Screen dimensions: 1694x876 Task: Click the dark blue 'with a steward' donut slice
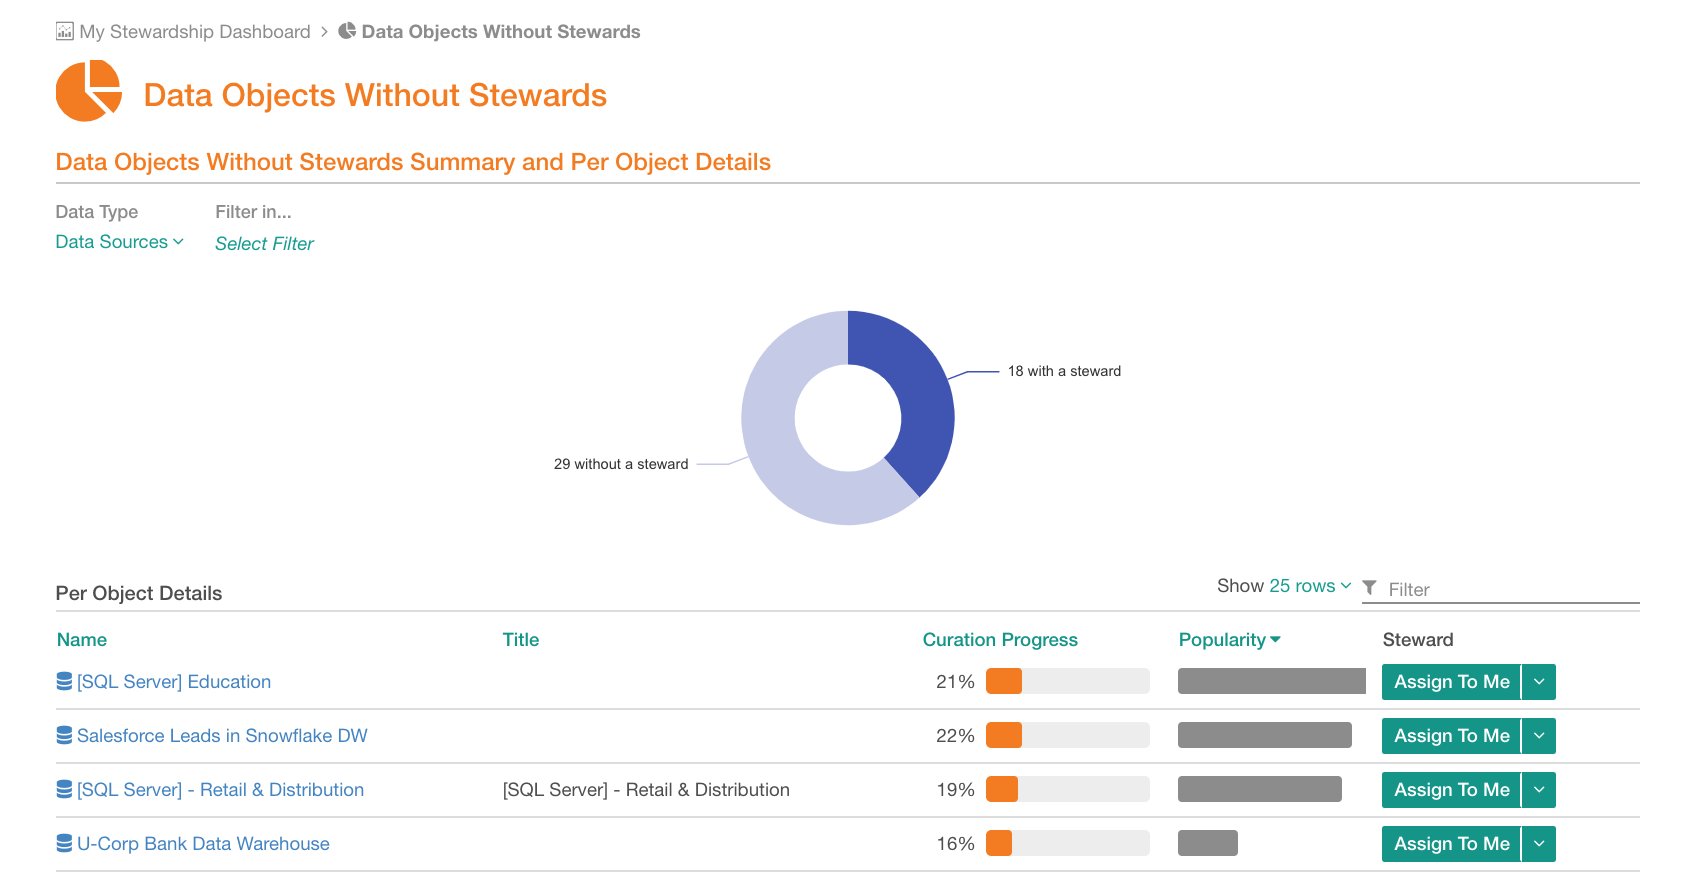click(x=925, y=400)
